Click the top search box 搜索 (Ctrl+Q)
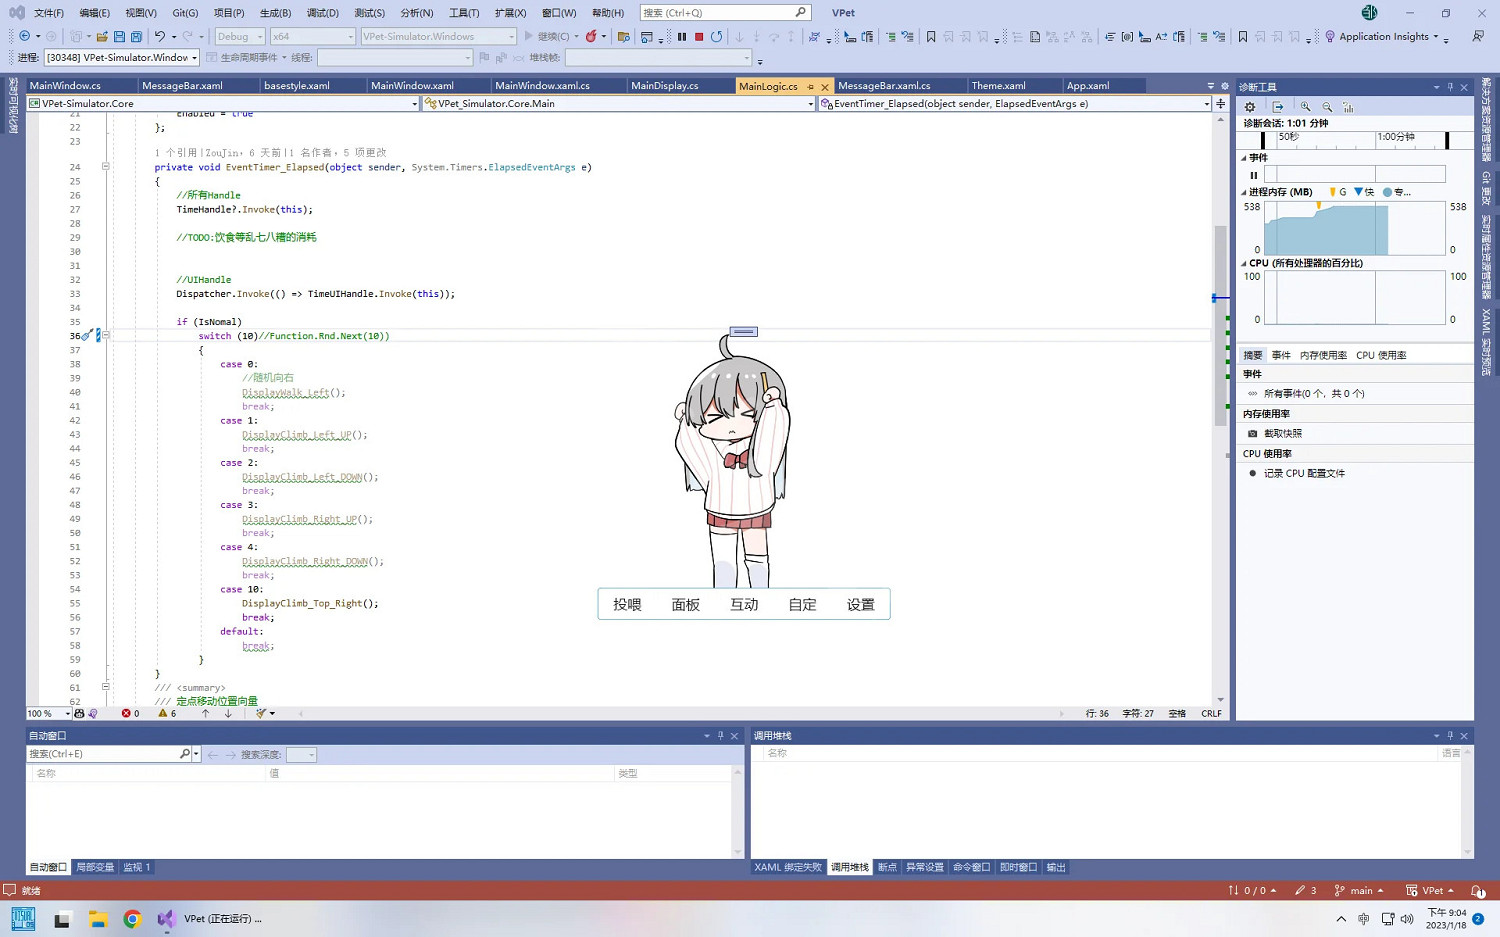The image size is (1500, 937). [722, 13]
